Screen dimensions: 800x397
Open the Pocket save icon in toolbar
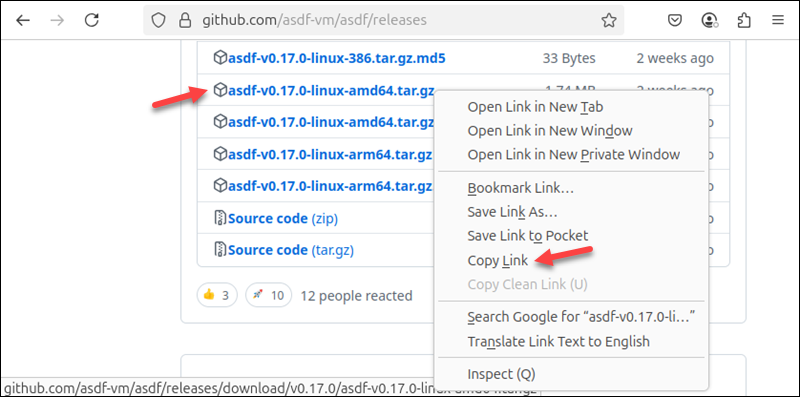[x=675, y=20]
